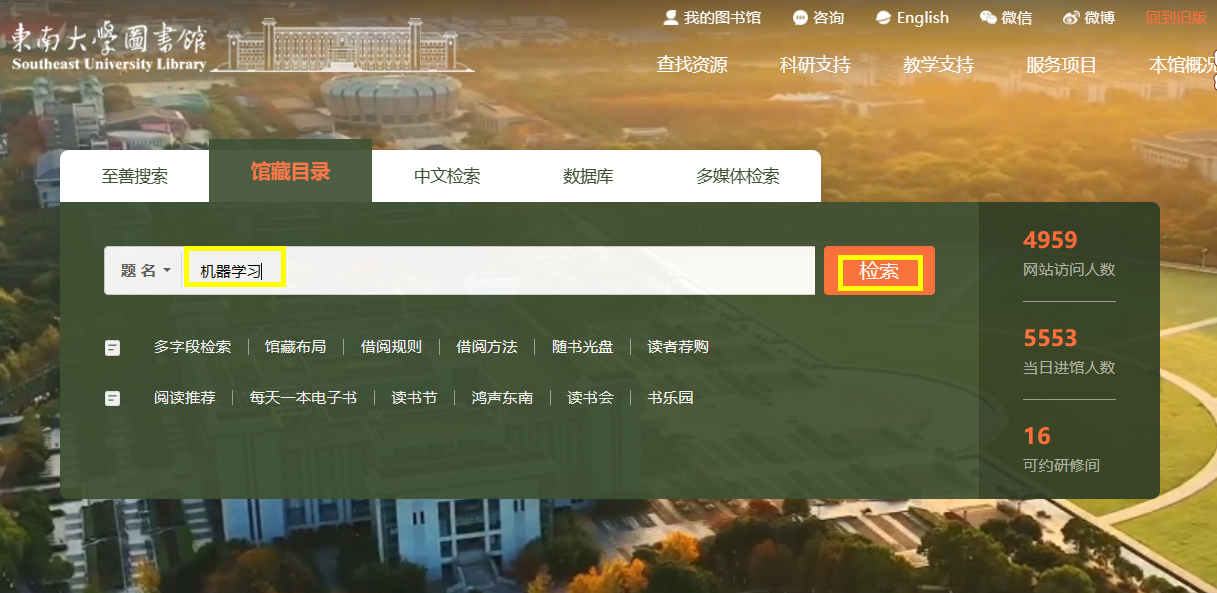Open the 数据库 tab
1217x593 pixels.
point(588,176)
